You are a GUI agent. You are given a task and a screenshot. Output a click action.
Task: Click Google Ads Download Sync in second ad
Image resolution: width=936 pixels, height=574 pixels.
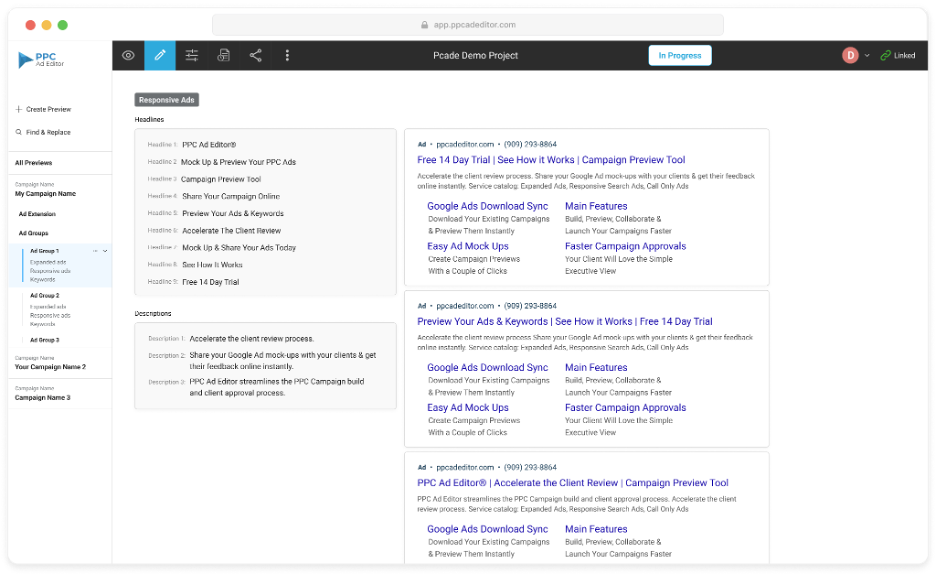487,368
